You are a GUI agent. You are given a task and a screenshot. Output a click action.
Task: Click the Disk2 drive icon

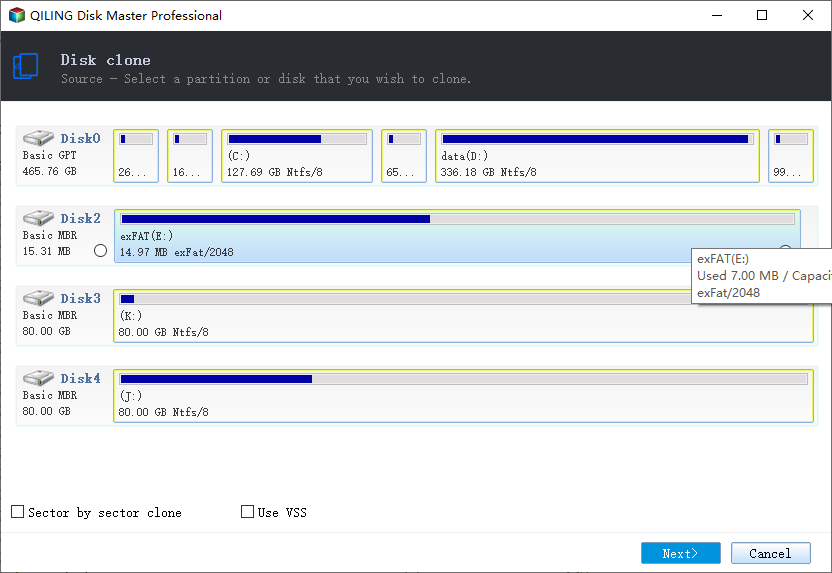pos(38,218)
